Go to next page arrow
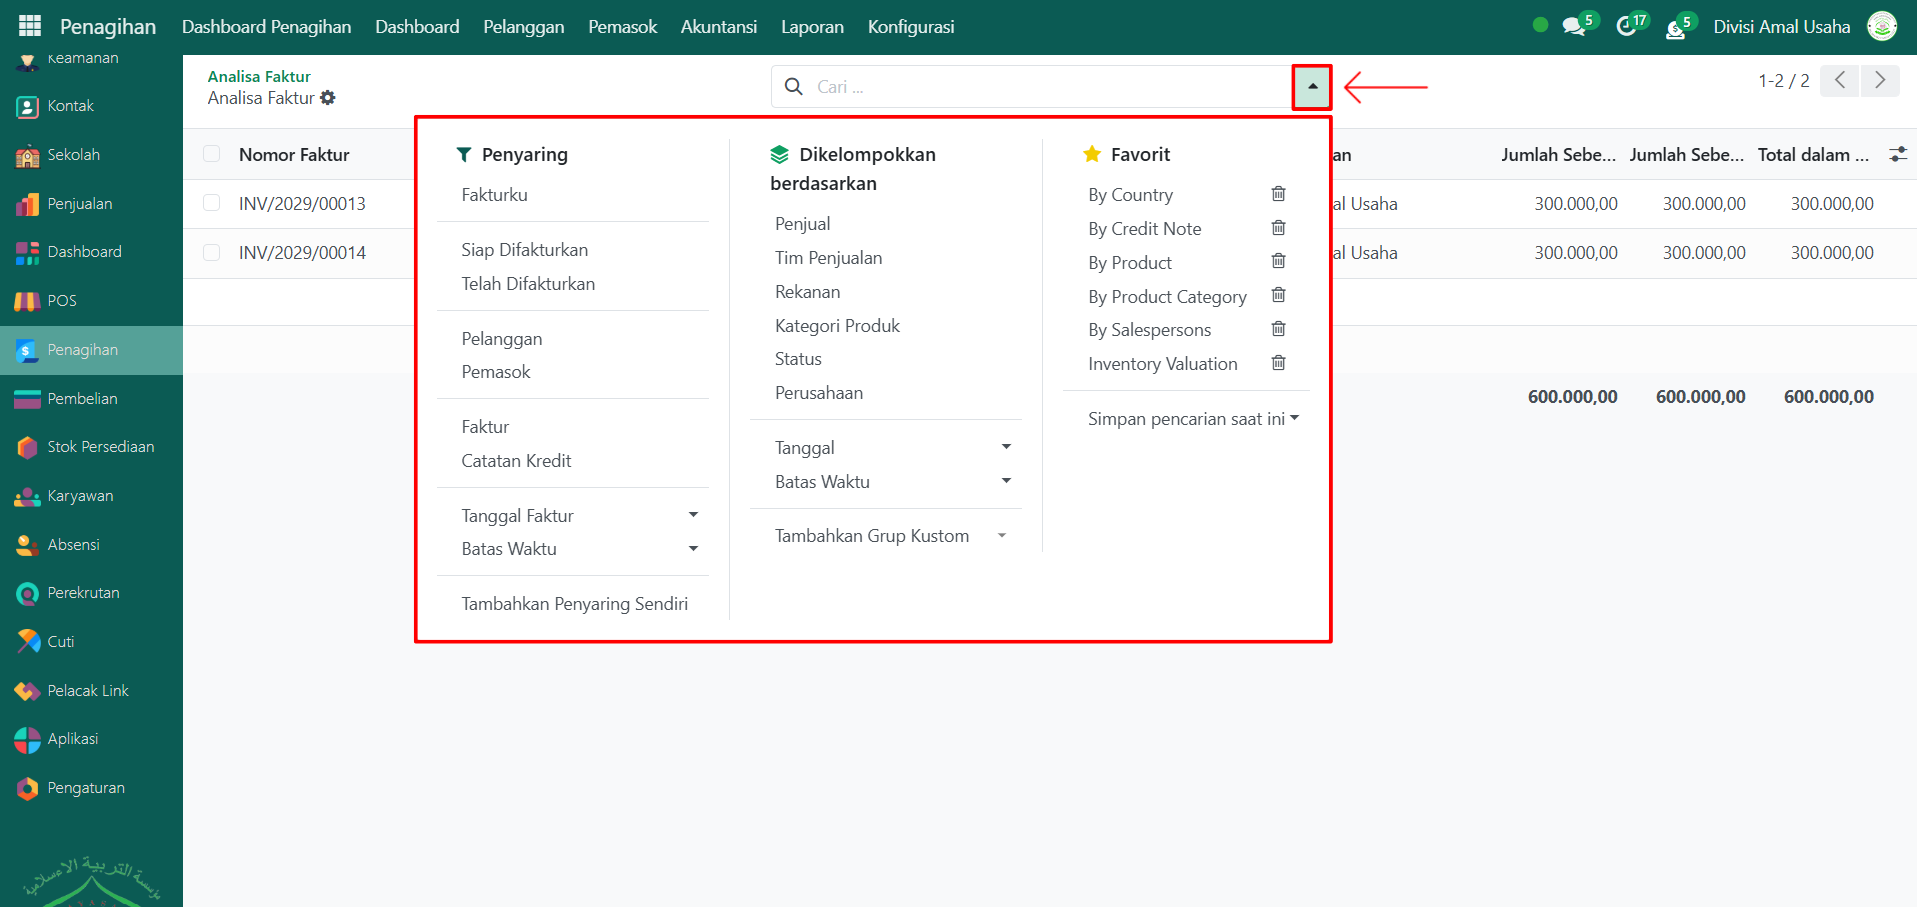 tap(1880, 80)
